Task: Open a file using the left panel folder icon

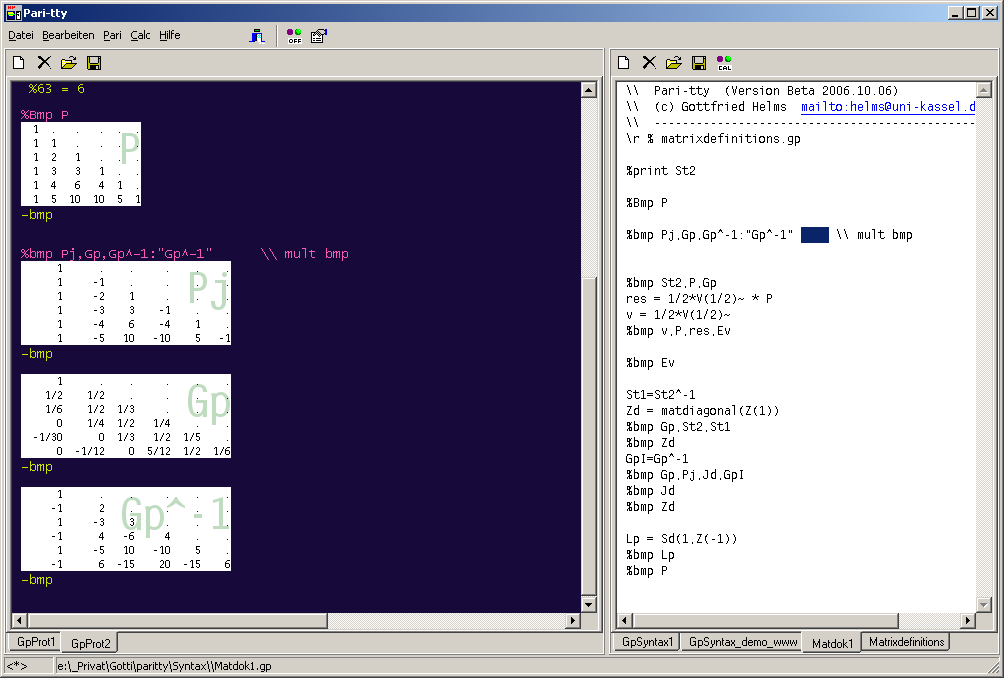Action: 68,63
